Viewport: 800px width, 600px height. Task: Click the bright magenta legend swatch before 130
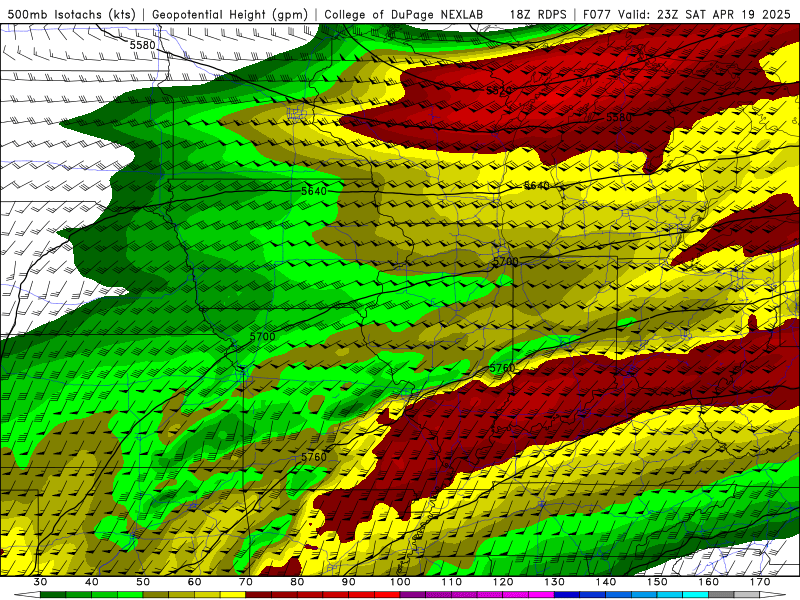[x=541, y=595]
